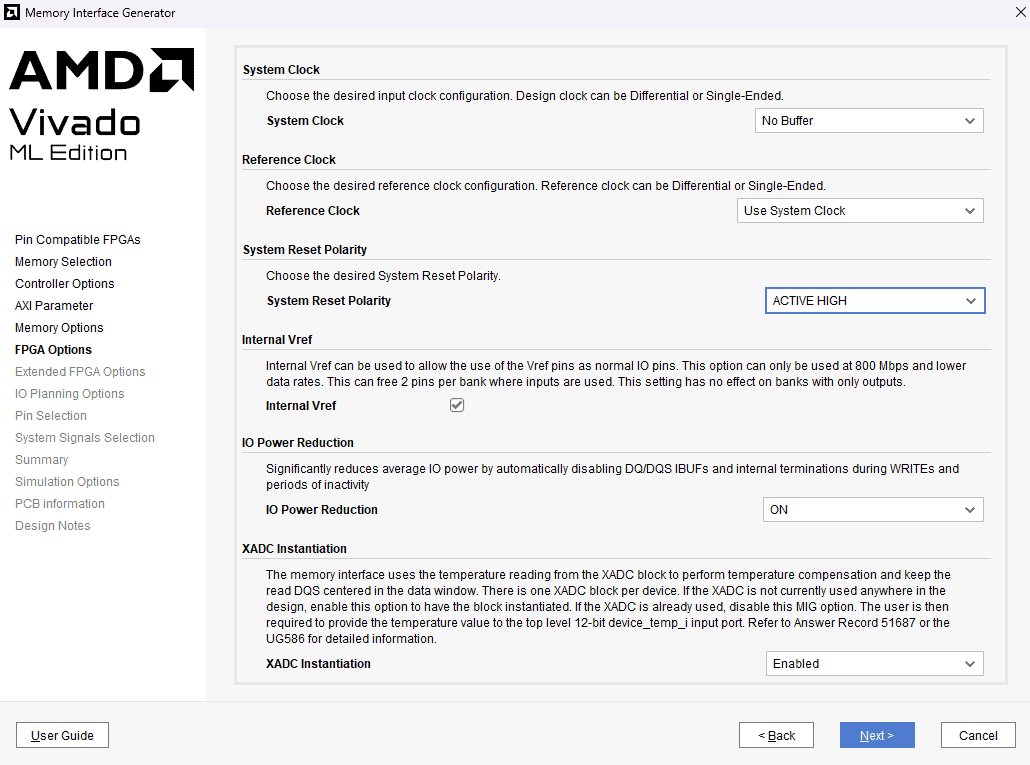Click the Internal Vref label text
Screen dimensions: 1030x765
301,406
